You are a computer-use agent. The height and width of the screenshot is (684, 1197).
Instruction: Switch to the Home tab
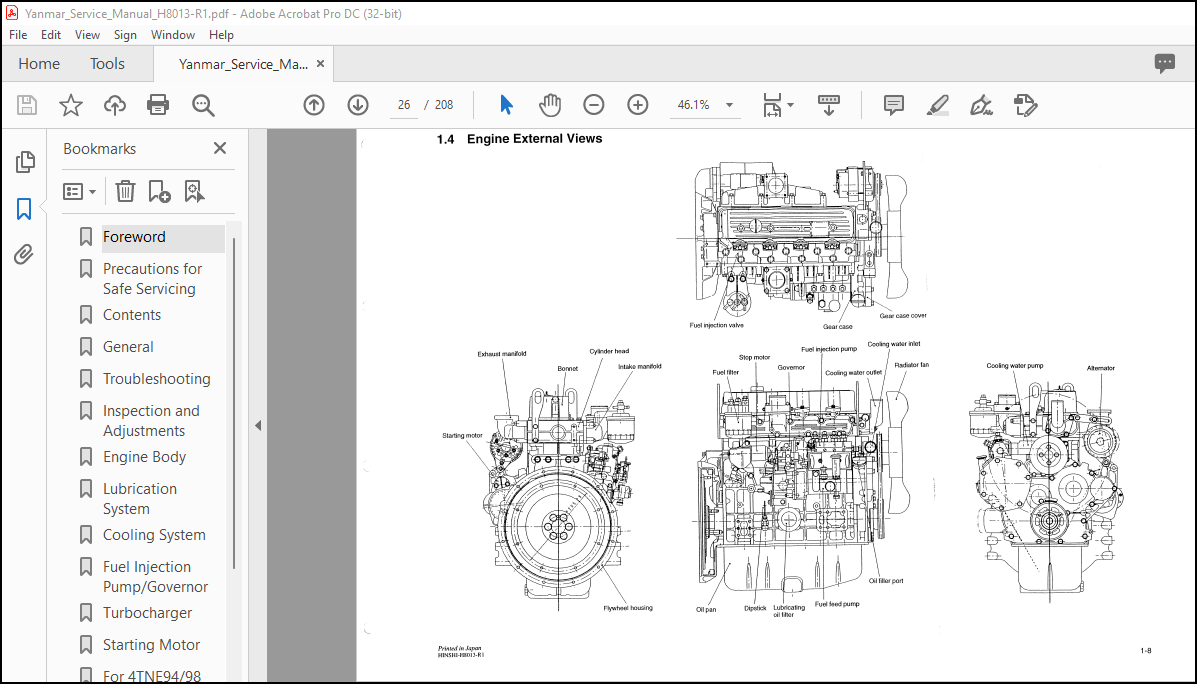pyautogui.click(x=39, y=63)
